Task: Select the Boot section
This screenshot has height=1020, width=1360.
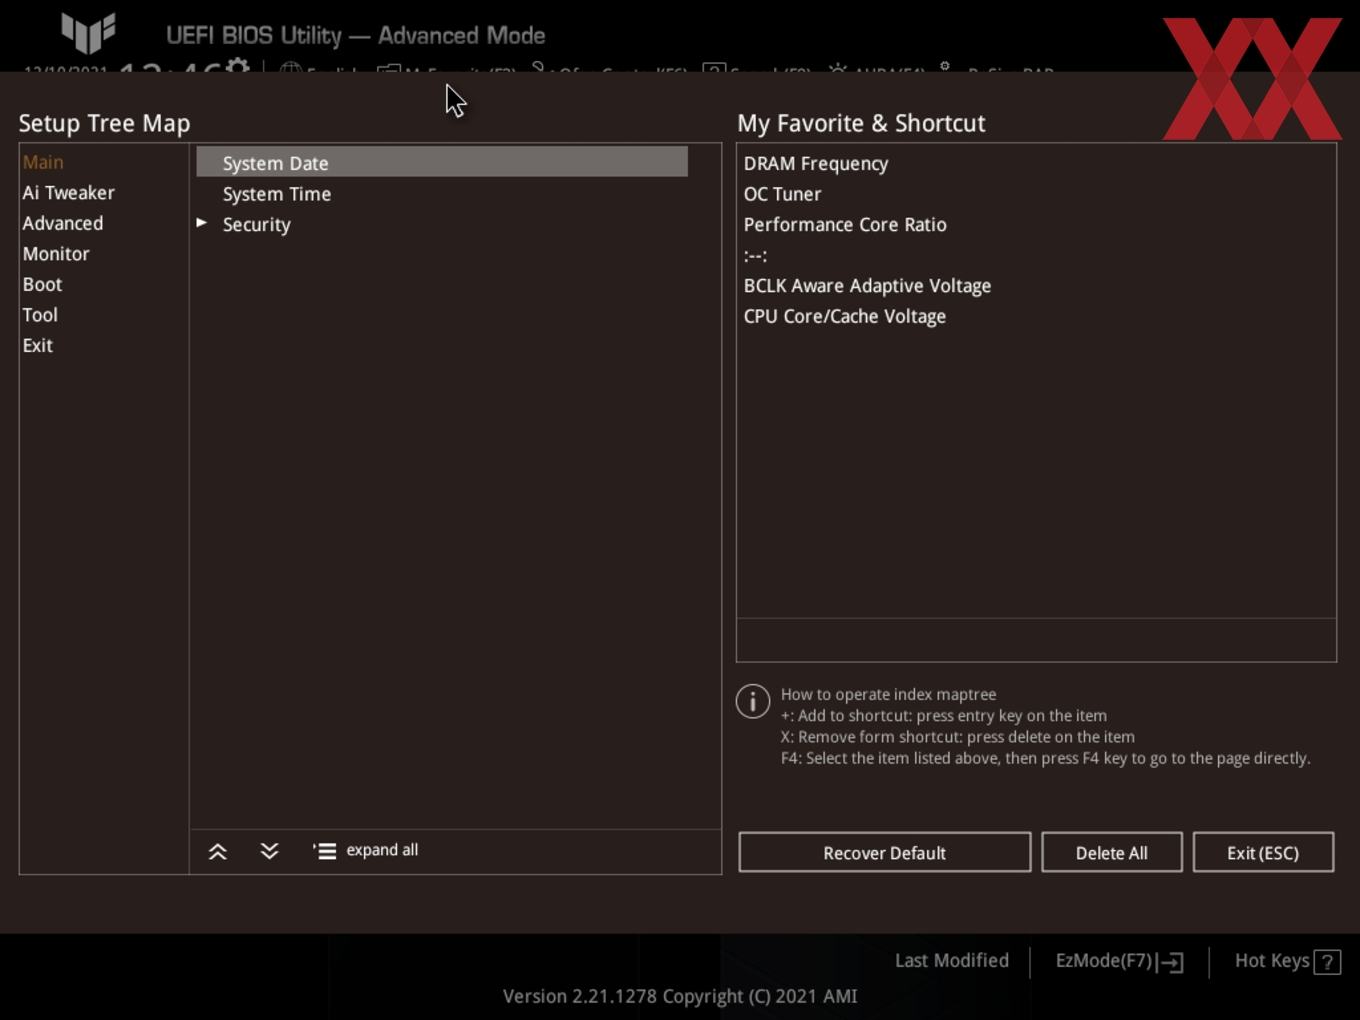Action: click(43, 284)
